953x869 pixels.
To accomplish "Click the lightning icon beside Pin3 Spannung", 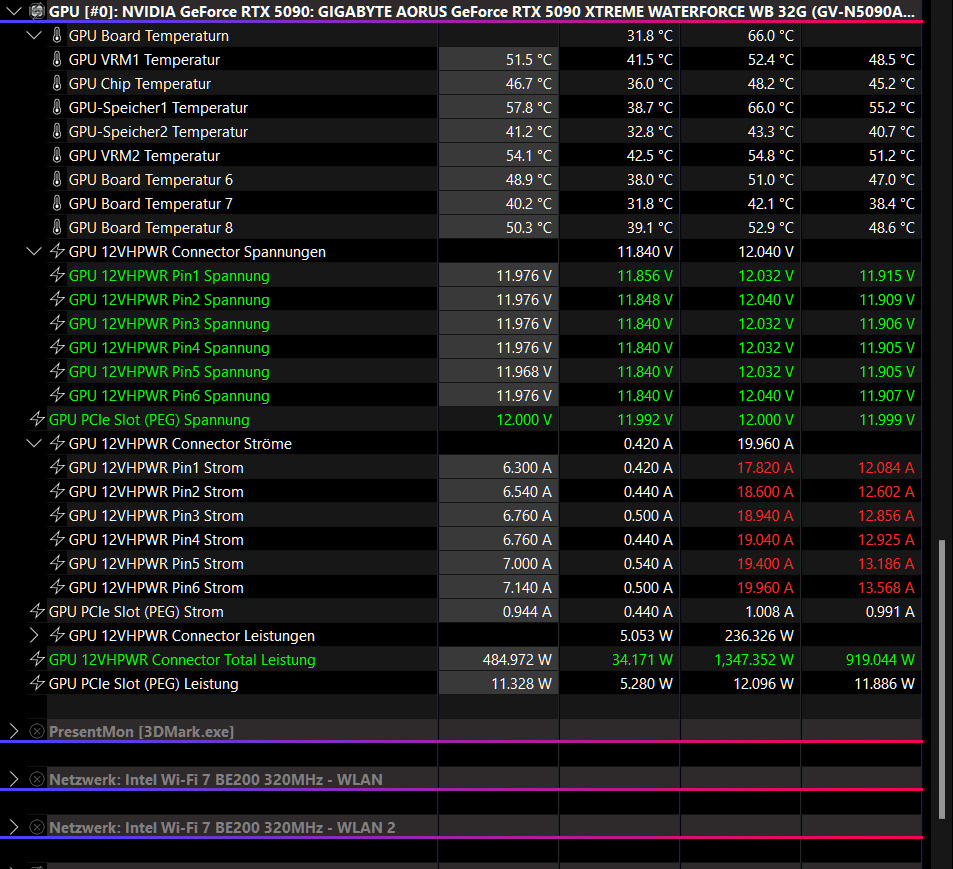I will tap(57, 323).
